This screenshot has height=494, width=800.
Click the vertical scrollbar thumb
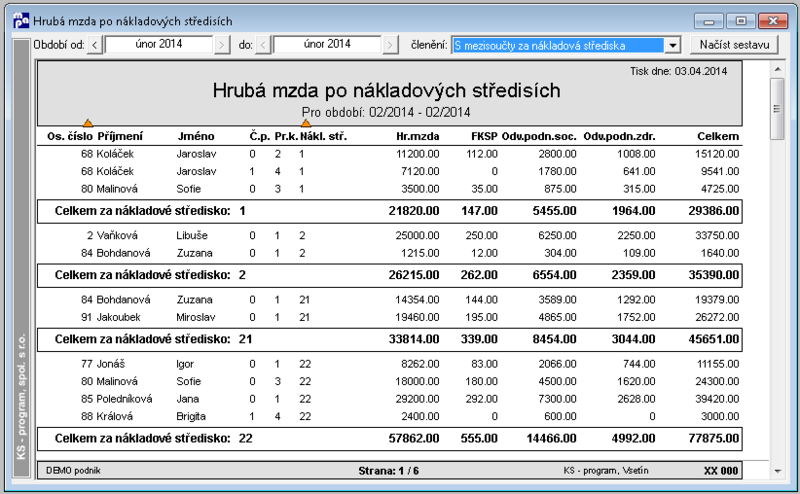coord(777,108)
